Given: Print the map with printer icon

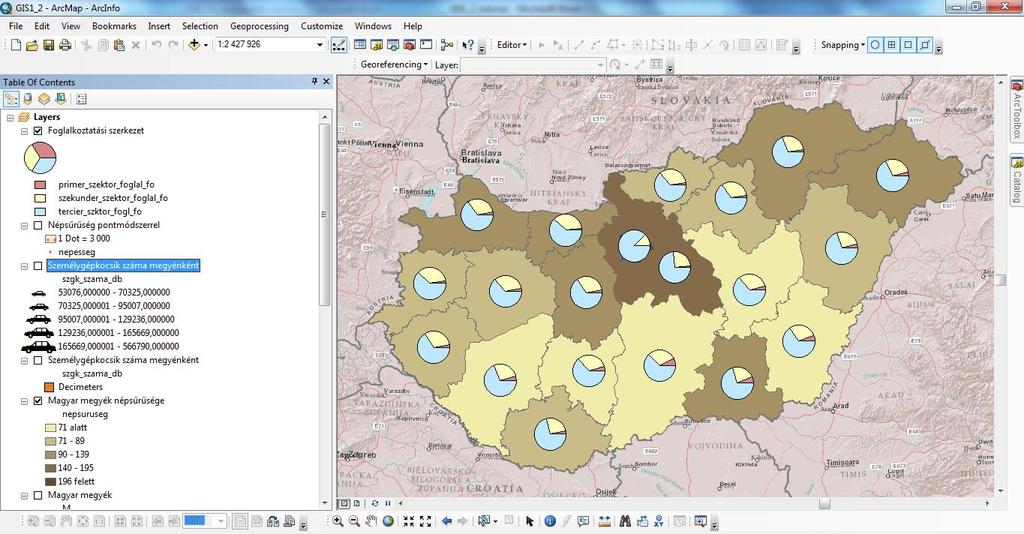Looking at the screenshot, I should (x=65, y=45).
